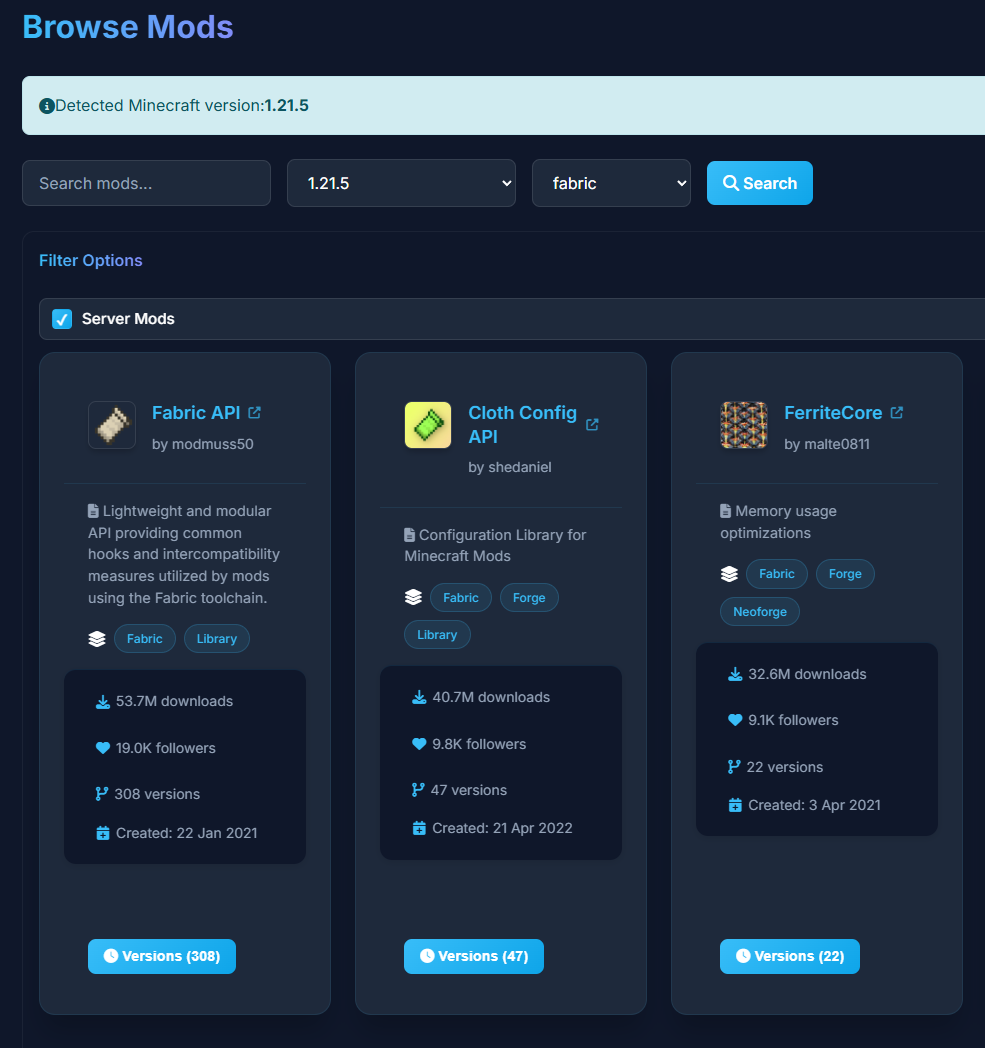Click document icon before Fabric API description
985x1048 pixels.
(x=94, y=511)
